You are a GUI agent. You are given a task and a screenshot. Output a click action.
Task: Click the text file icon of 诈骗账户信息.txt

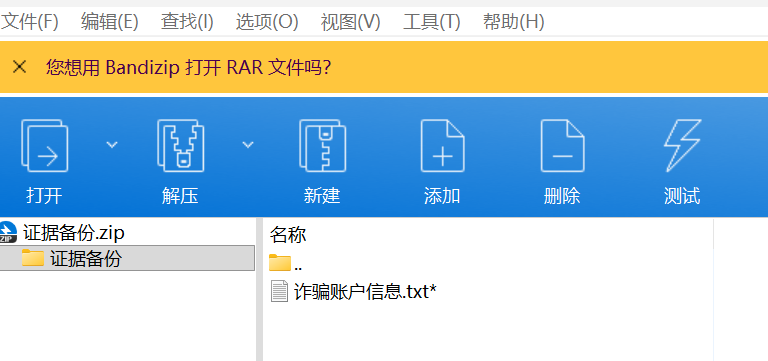coord(280,291)
